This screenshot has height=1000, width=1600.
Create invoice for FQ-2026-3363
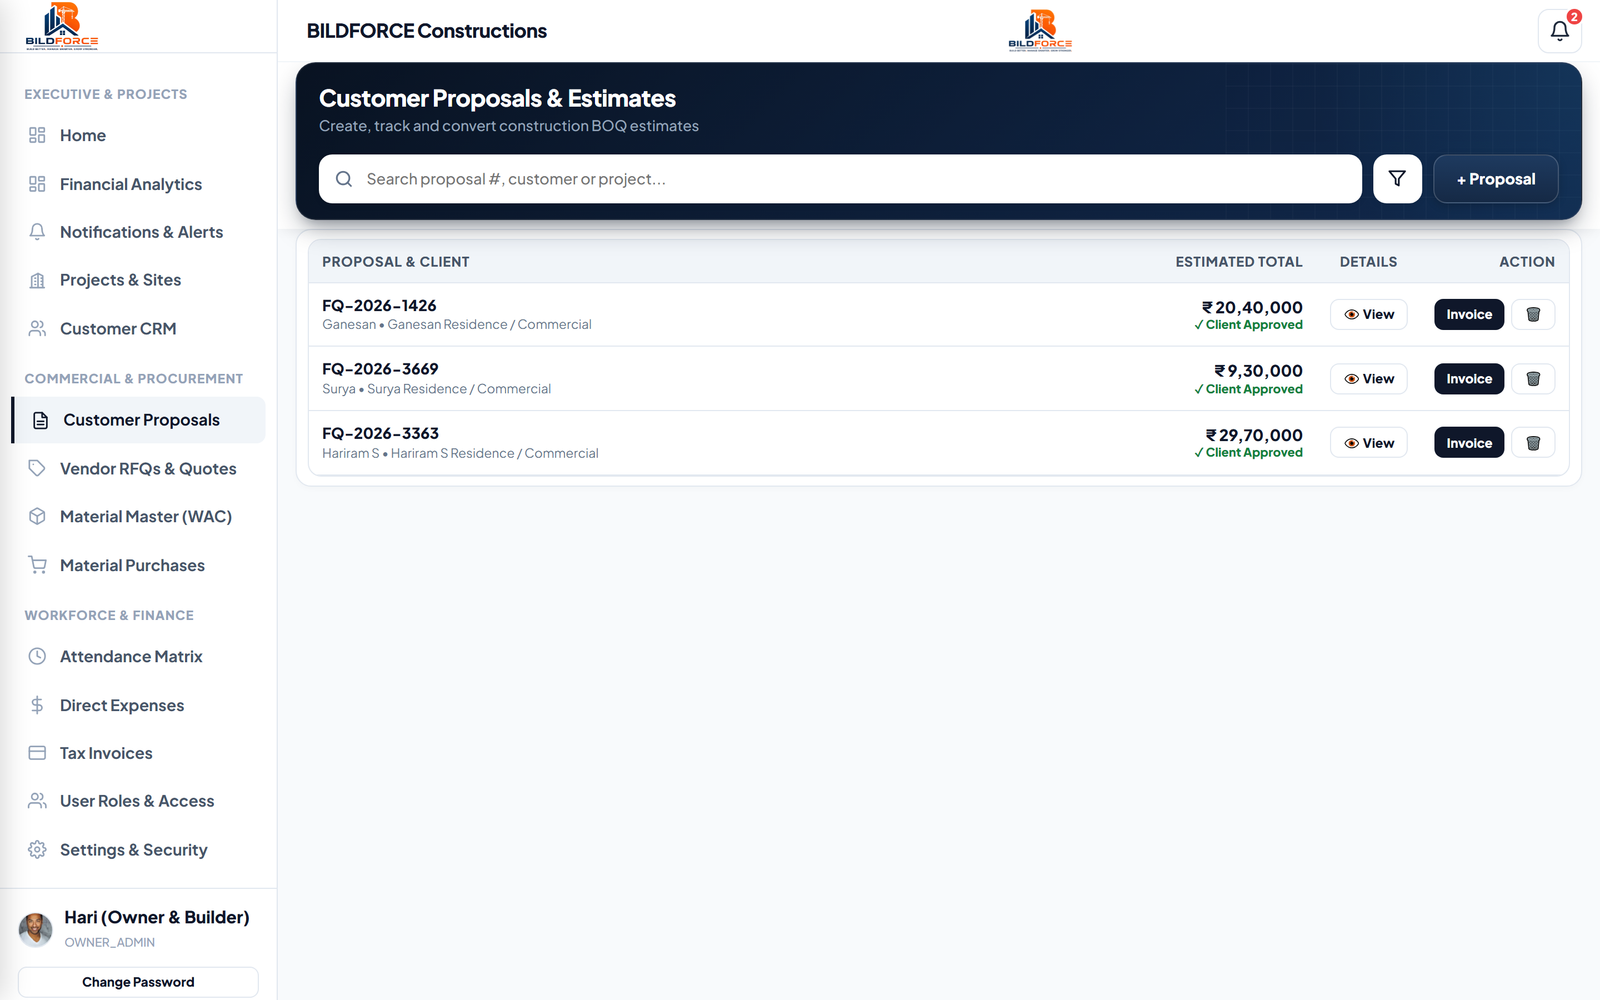pos(1469,443)
